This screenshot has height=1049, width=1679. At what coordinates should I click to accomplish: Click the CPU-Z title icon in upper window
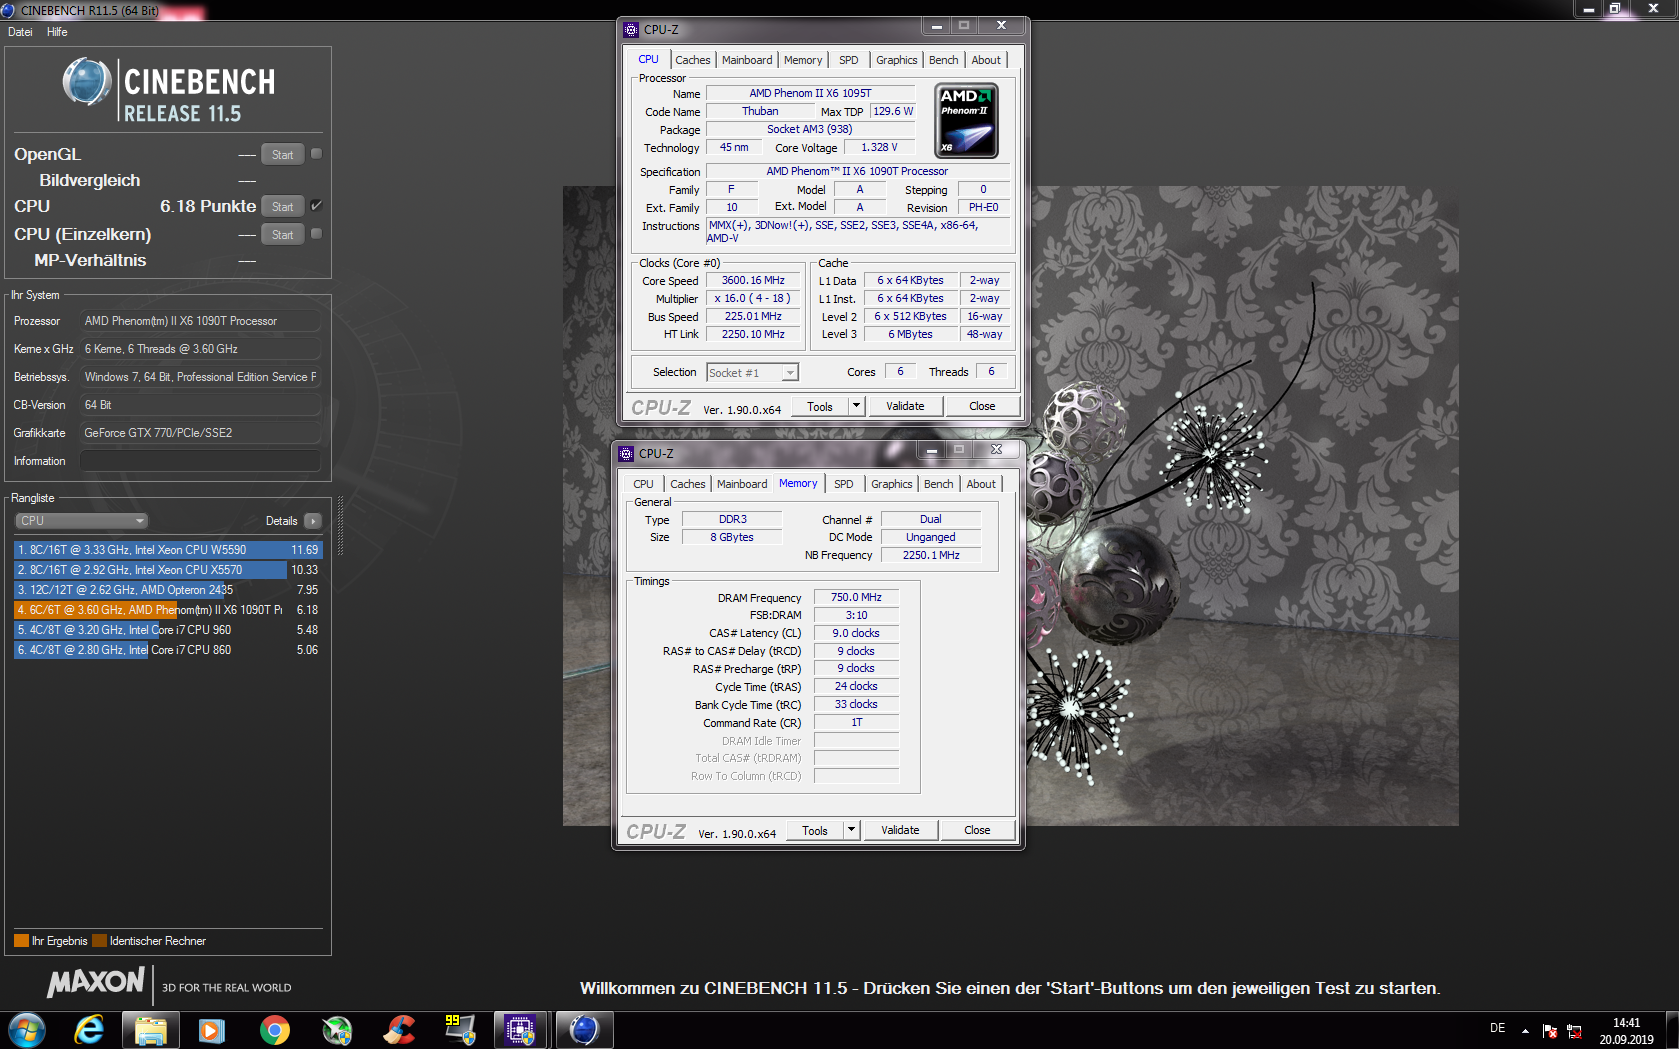(x=631, y=29)
